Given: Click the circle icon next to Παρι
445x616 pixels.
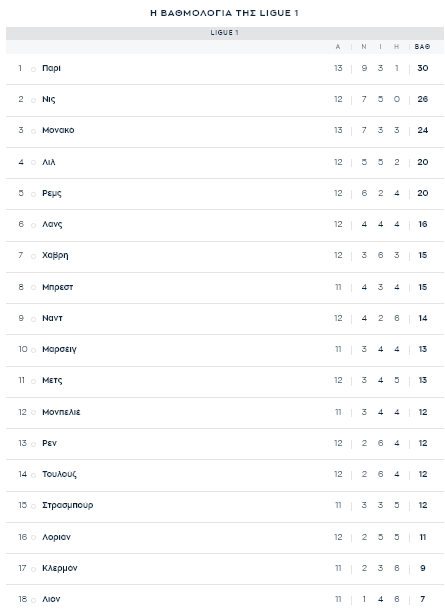Looking at the screenshot, I should [x=33, y=69].
